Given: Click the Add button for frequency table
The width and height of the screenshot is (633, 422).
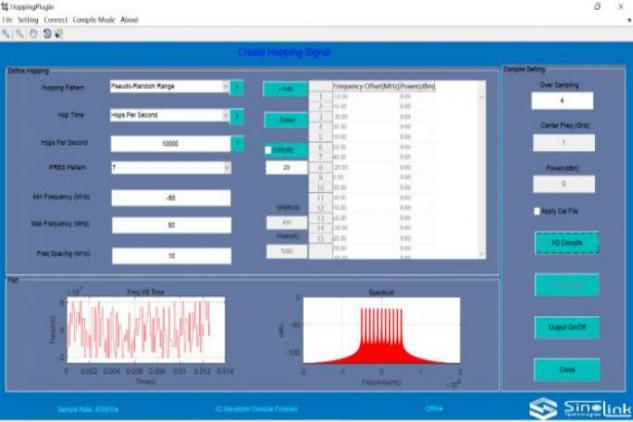Looking at the screenshot, I should point(285,89).
